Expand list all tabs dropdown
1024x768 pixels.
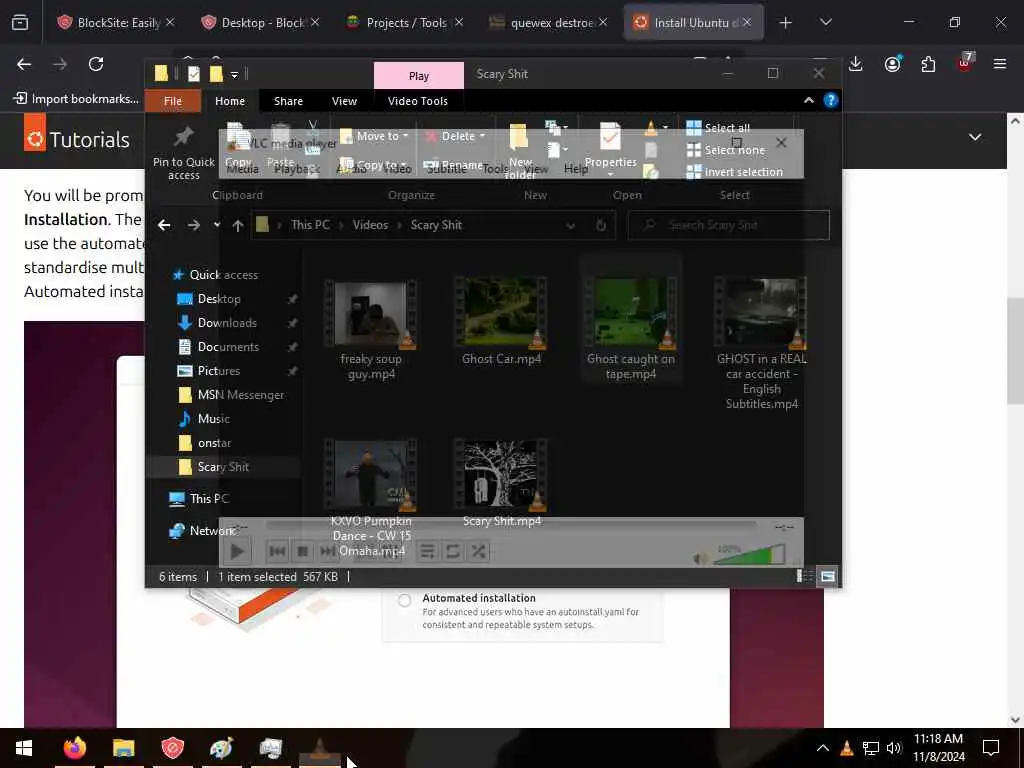pos(825,22)
